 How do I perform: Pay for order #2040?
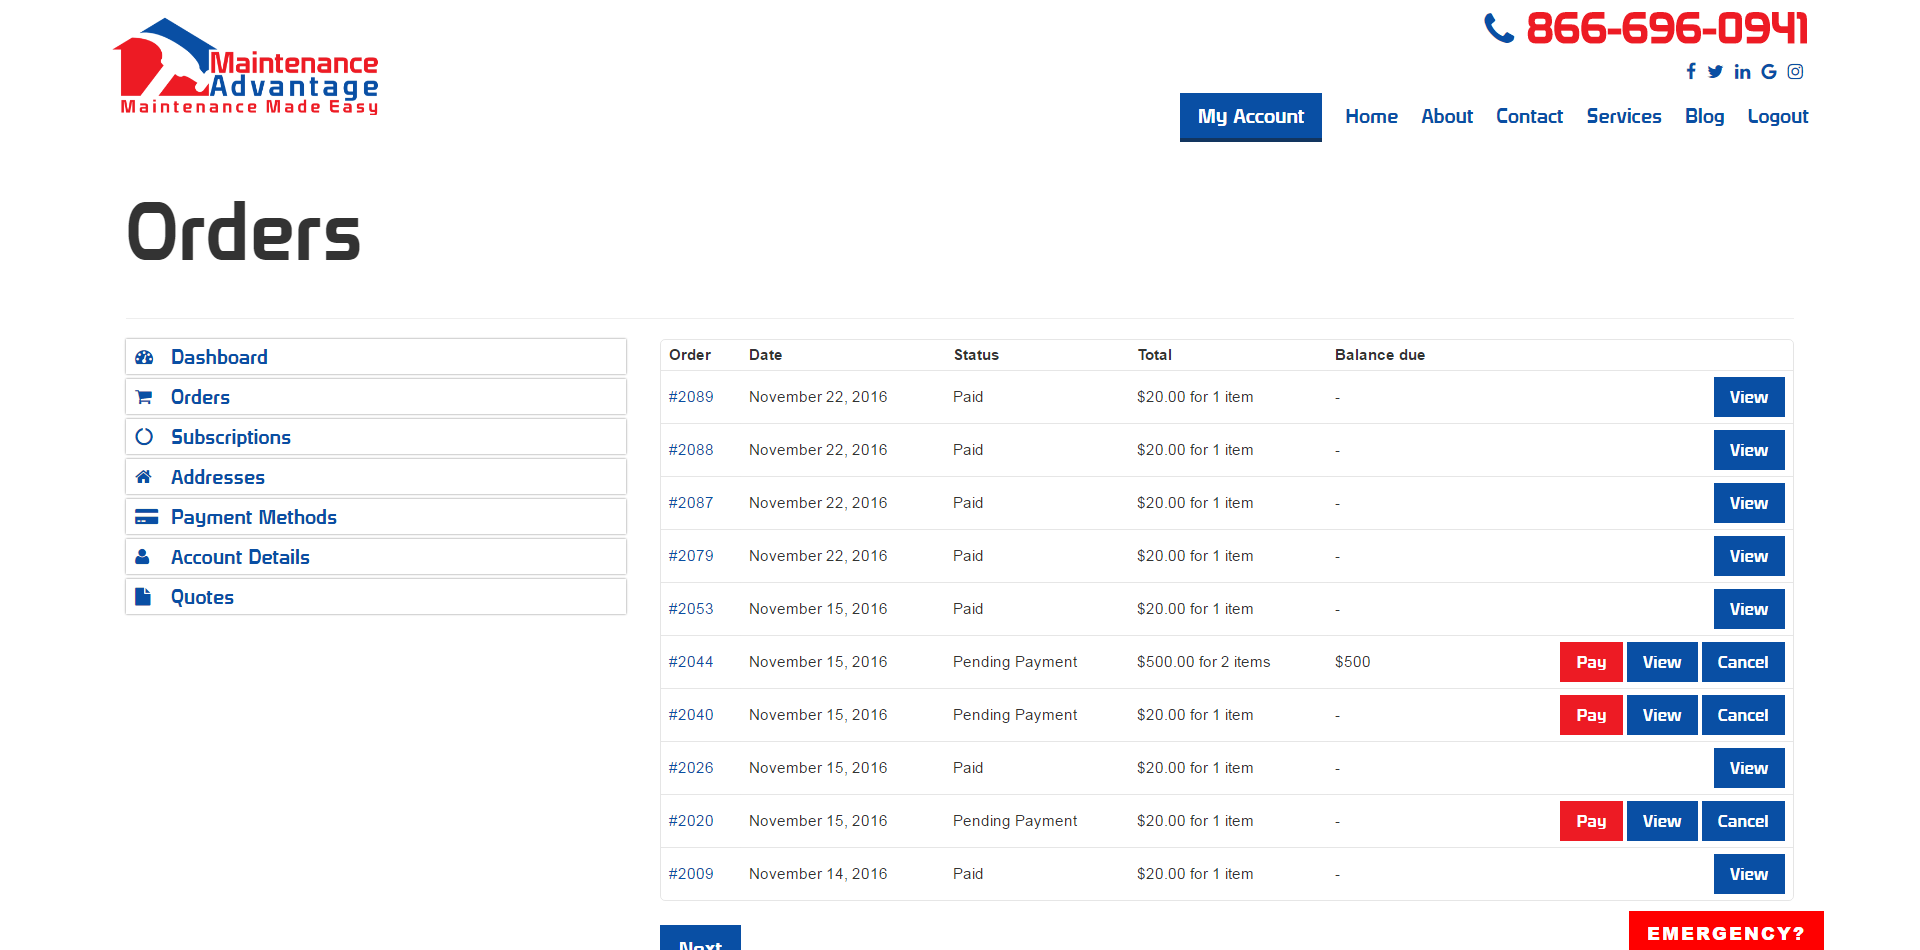click(1591, 715)
